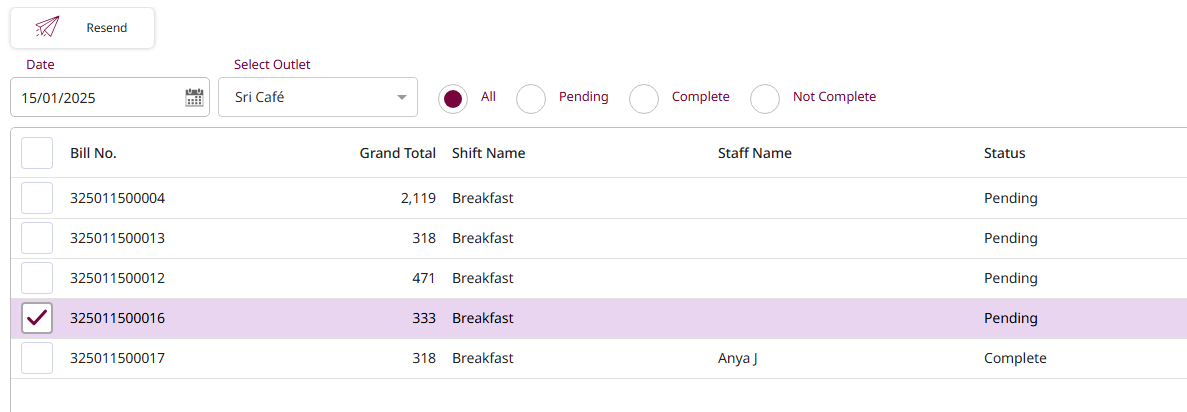The width and height of the screenshot is (1187, 412).
Task: Check the box for bill 325011500017
Action: pos(37,358)
